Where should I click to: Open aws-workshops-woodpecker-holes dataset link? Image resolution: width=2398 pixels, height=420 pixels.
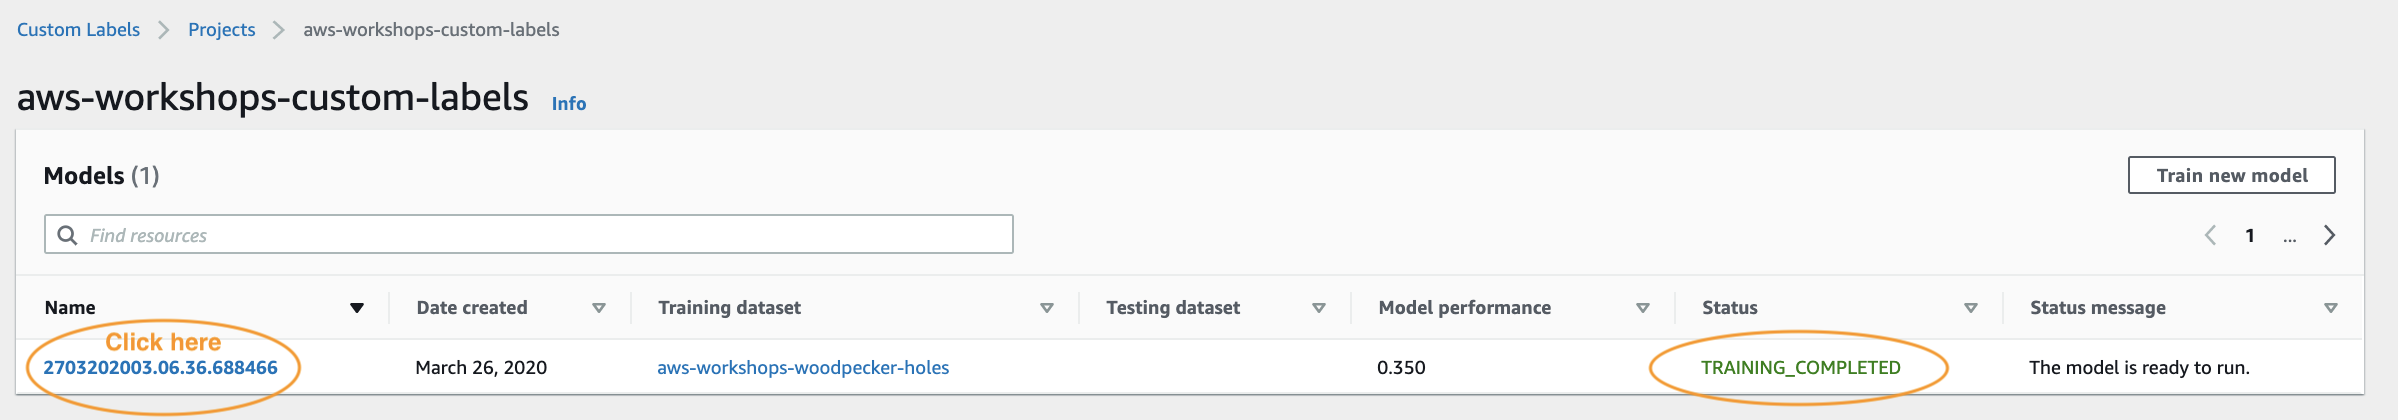(x=803, y=367)
